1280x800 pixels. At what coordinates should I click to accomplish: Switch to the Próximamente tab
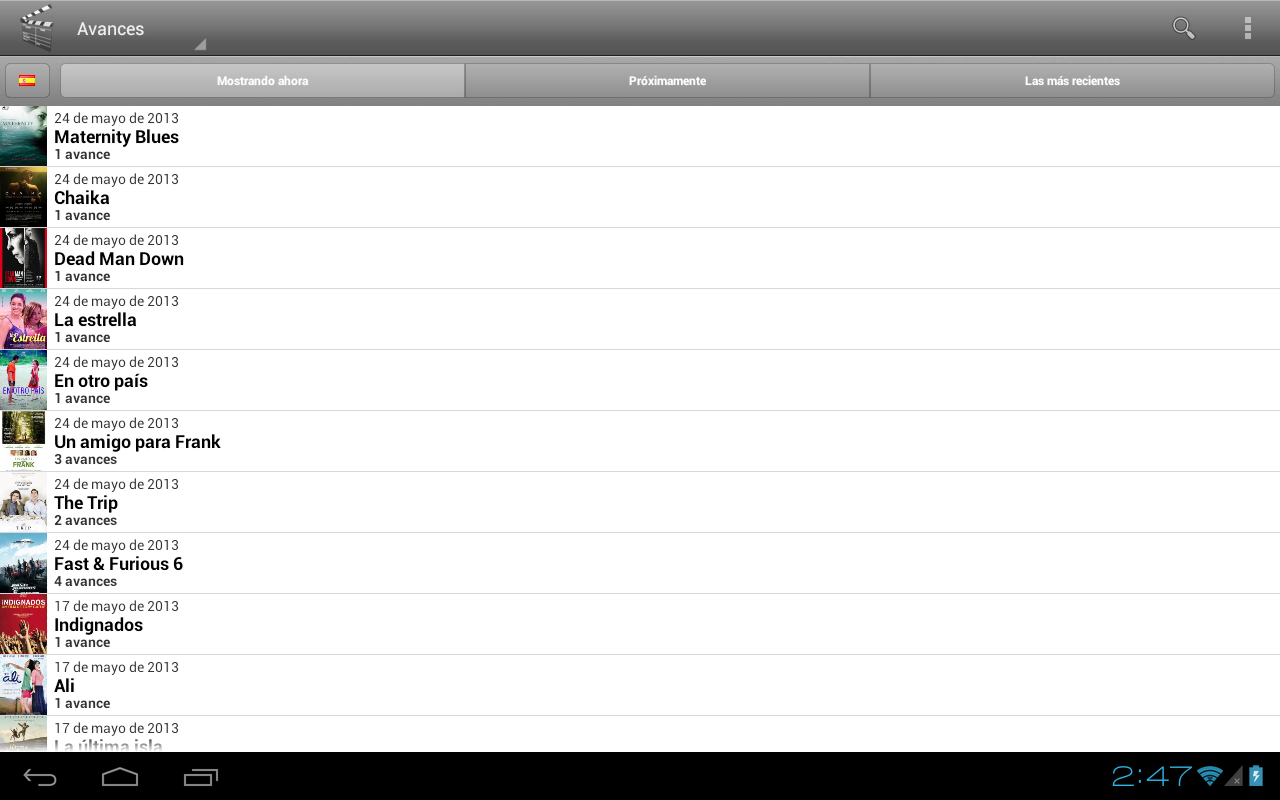(668, 81)
